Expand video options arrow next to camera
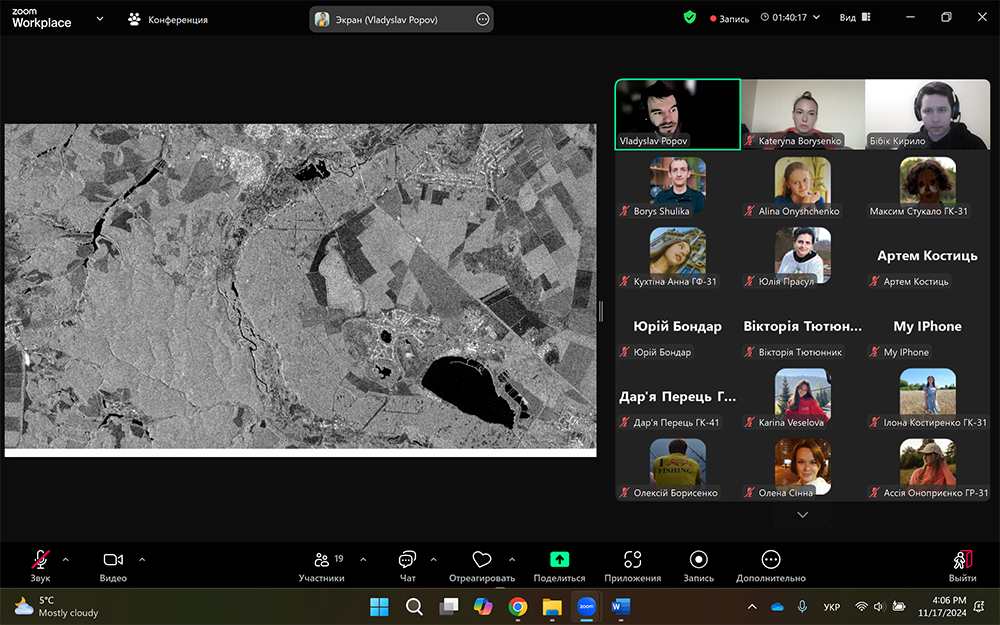 click(142, 559)
